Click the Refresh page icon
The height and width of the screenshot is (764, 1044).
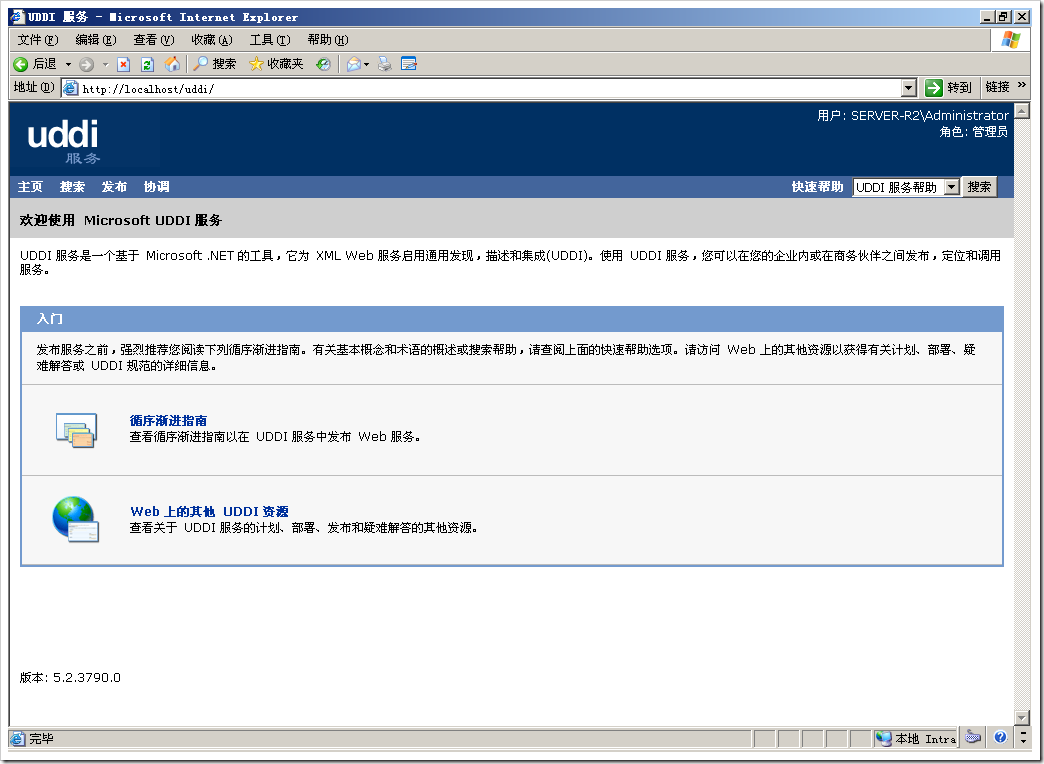pos(147,64)
